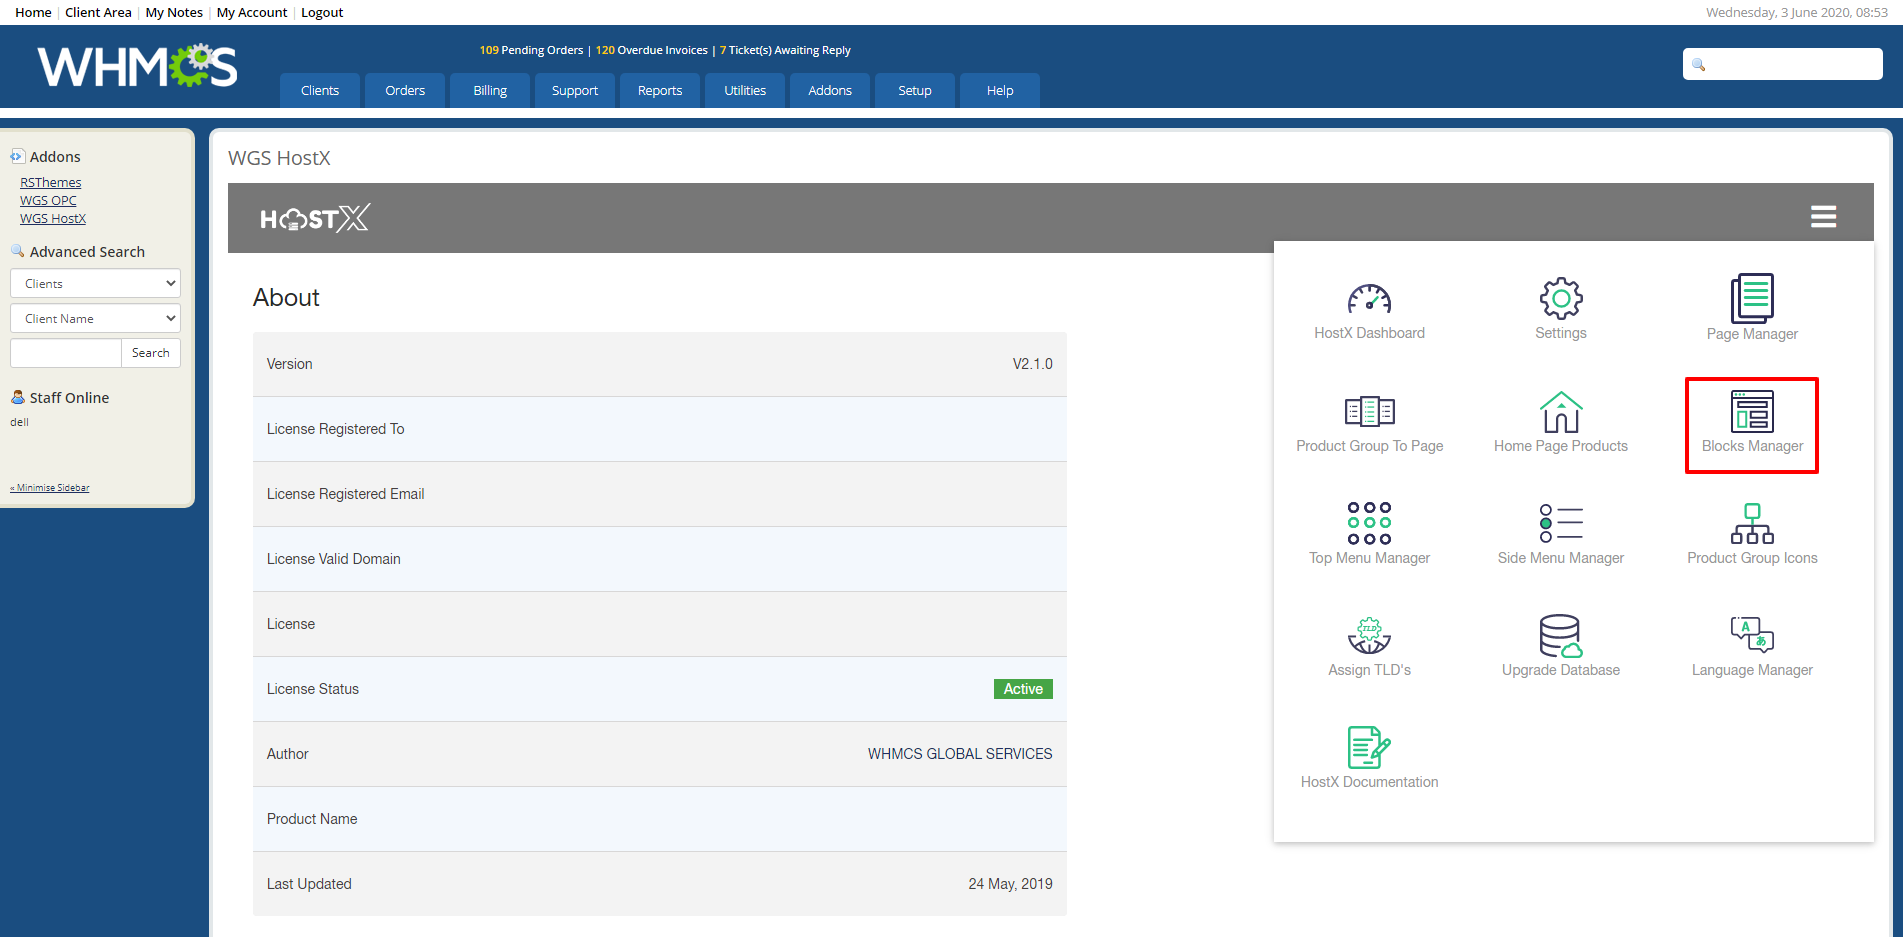Open Page Manager icon
This screenshot has height=937, width=1903.
(1751, 300)
